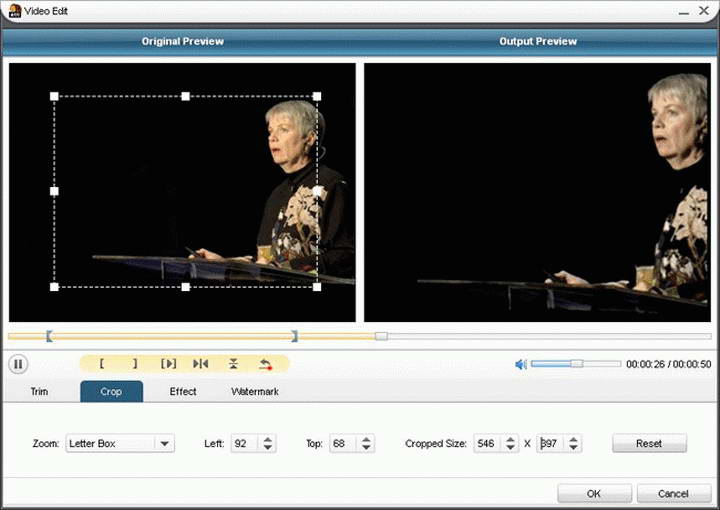
Task: Close the Video Edit window
Action: [x=704, y=10]
